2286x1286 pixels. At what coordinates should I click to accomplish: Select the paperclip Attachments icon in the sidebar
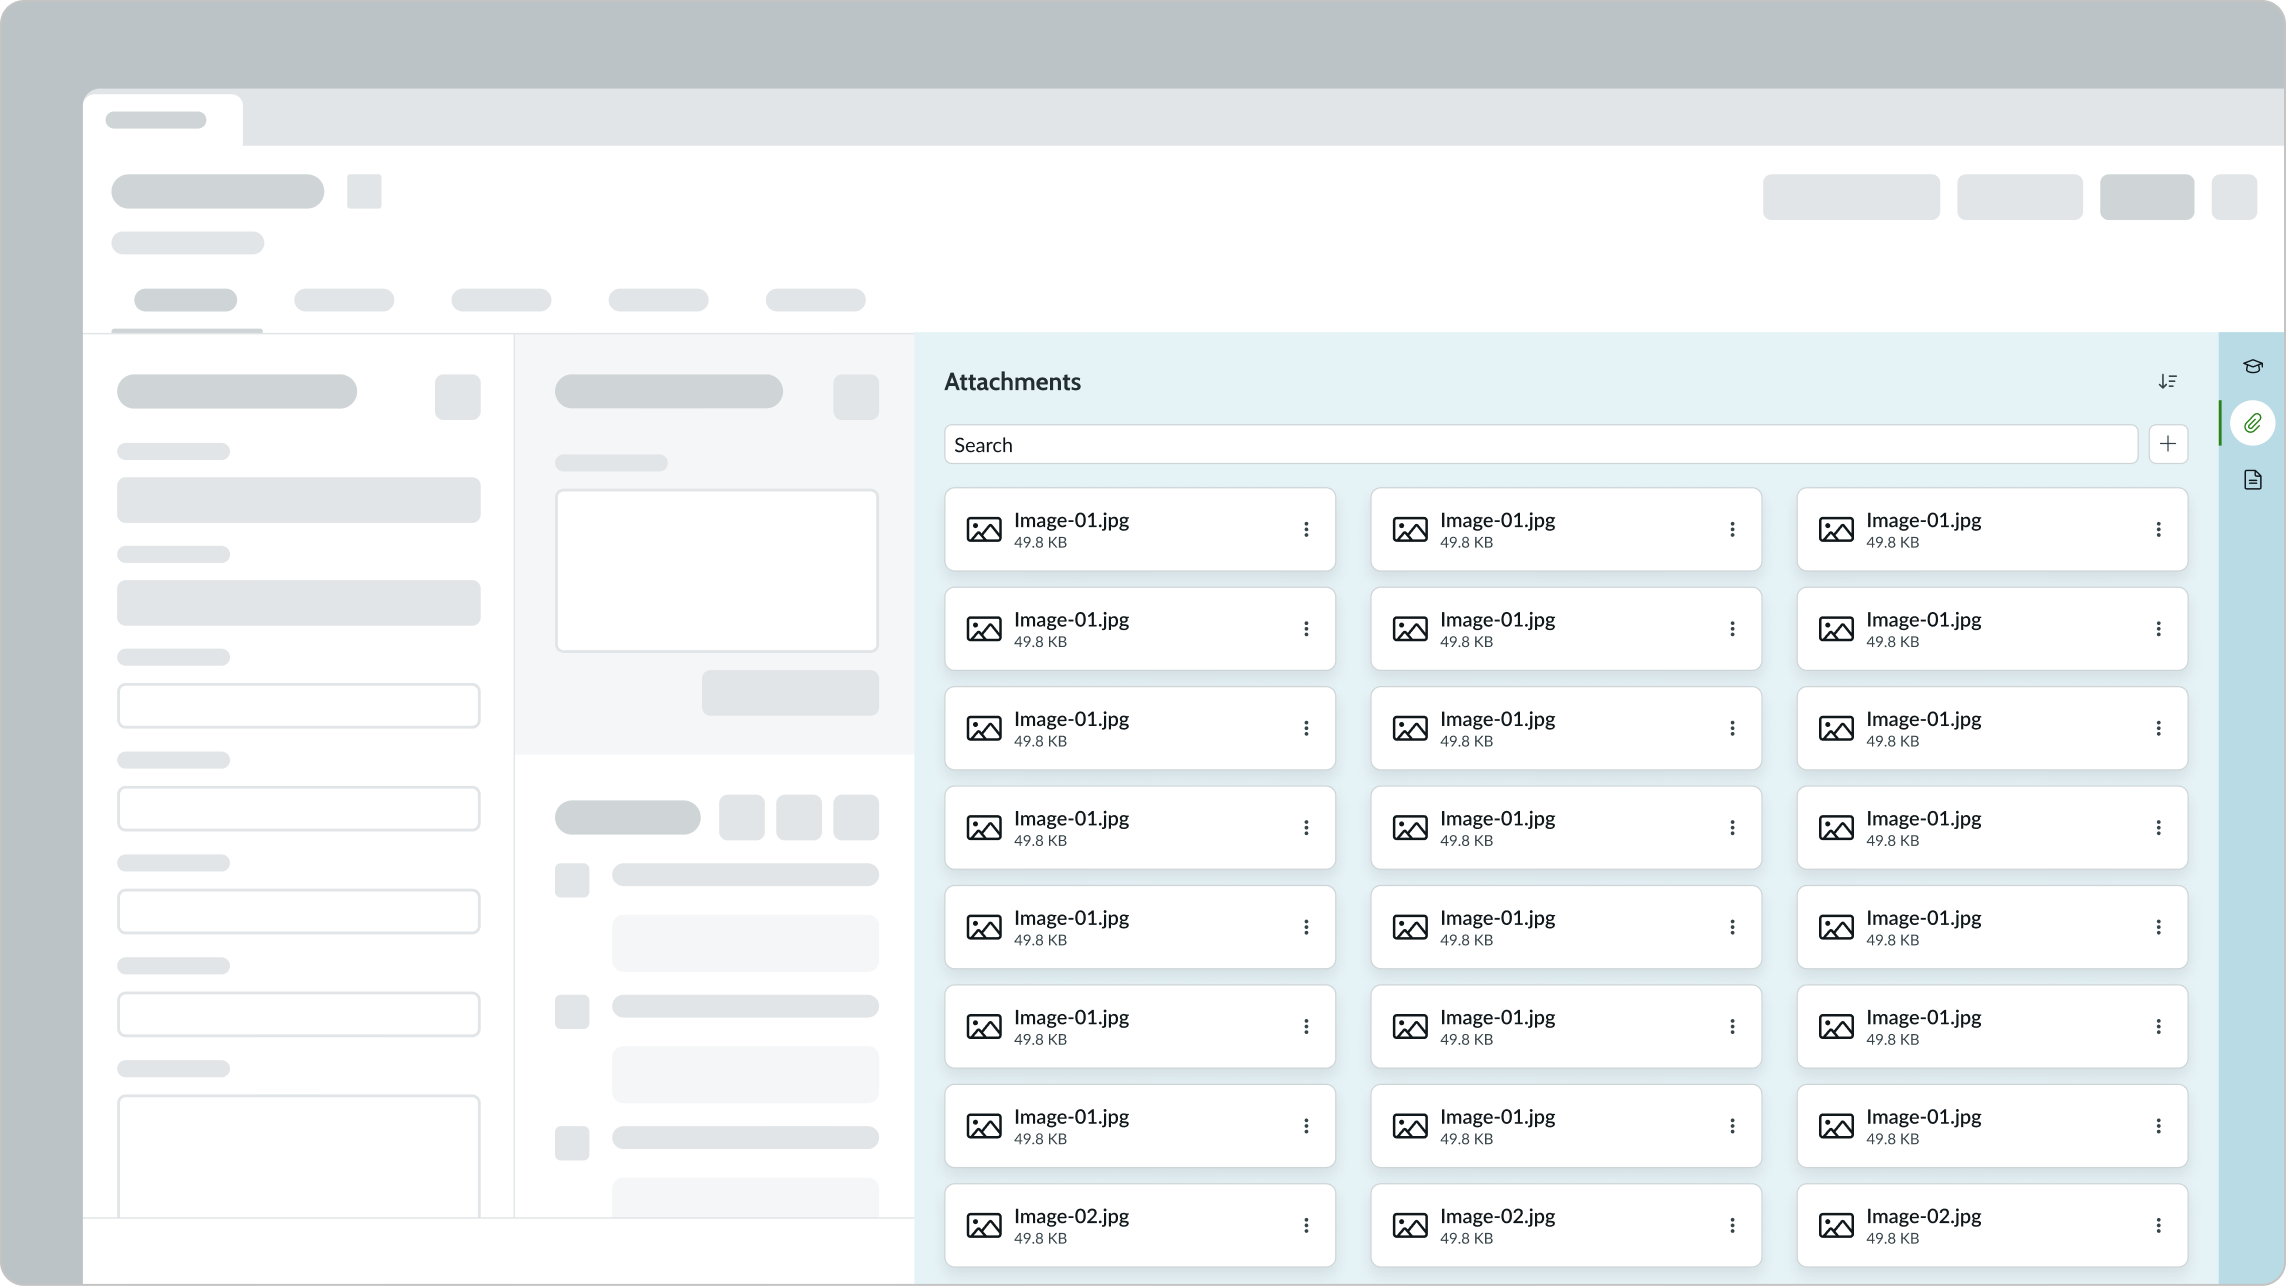pos(2253,423)
